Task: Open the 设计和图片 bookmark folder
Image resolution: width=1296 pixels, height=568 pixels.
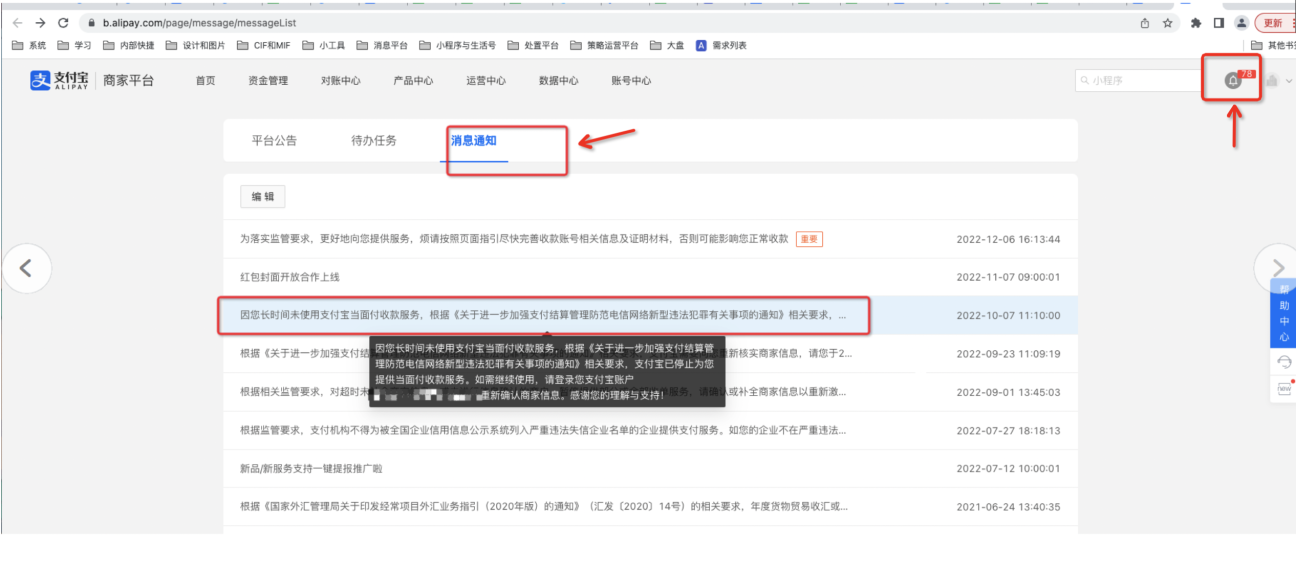Action: click(196, 45)
